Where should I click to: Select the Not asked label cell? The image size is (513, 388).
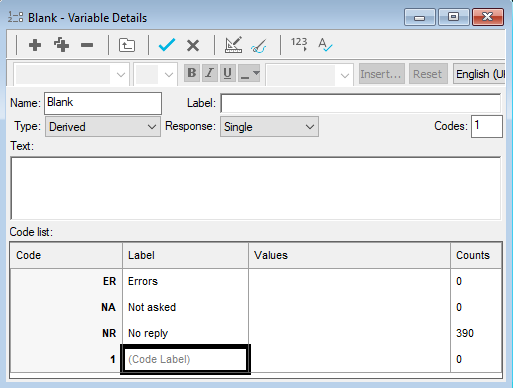185,307
